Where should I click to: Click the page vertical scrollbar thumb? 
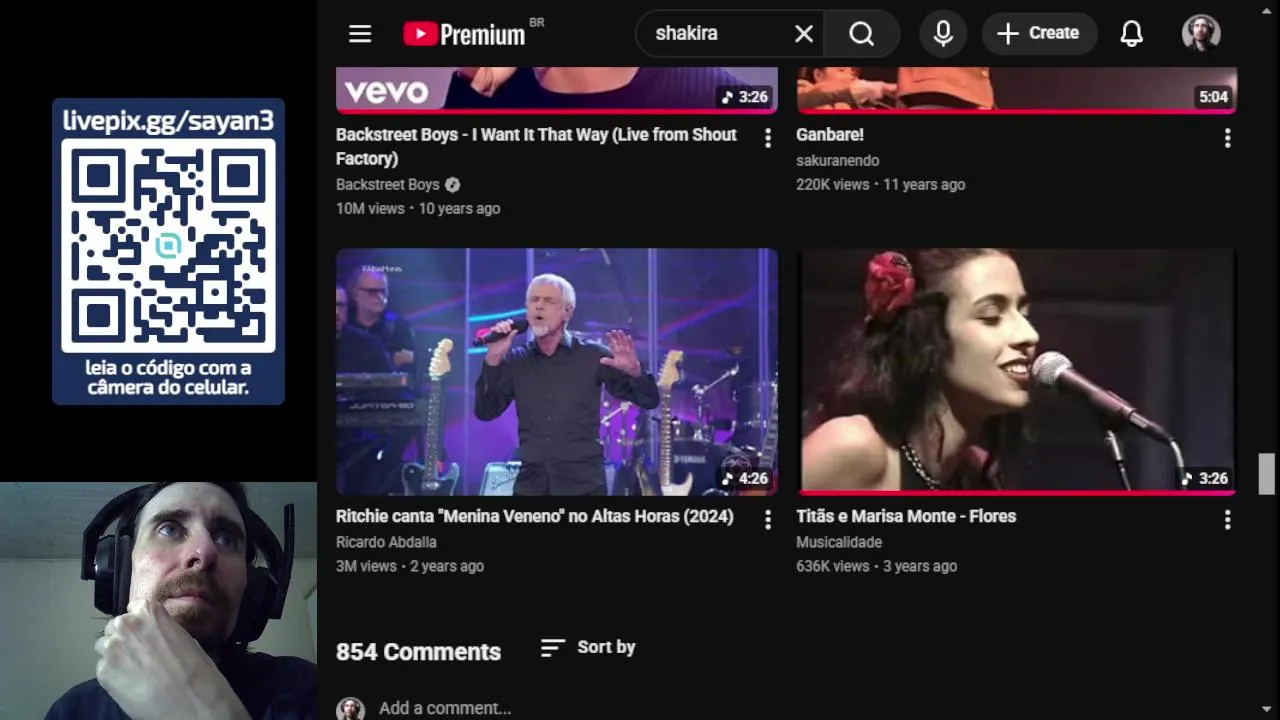1267,473
